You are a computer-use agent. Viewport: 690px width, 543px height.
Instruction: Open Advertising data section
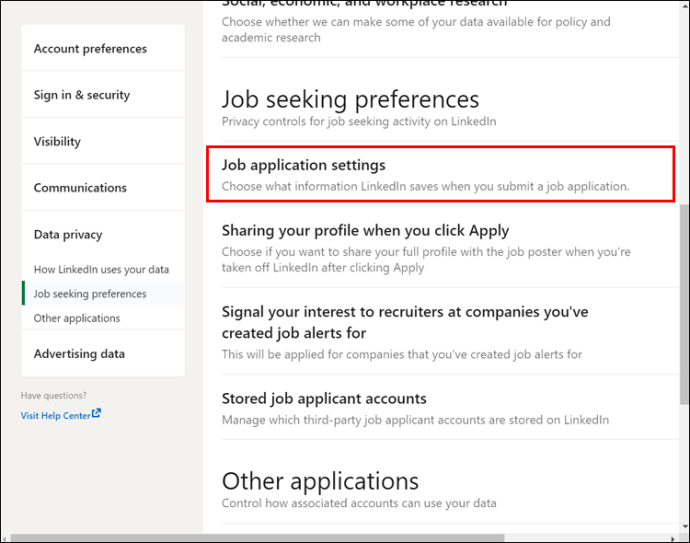(x=79, y=354)
